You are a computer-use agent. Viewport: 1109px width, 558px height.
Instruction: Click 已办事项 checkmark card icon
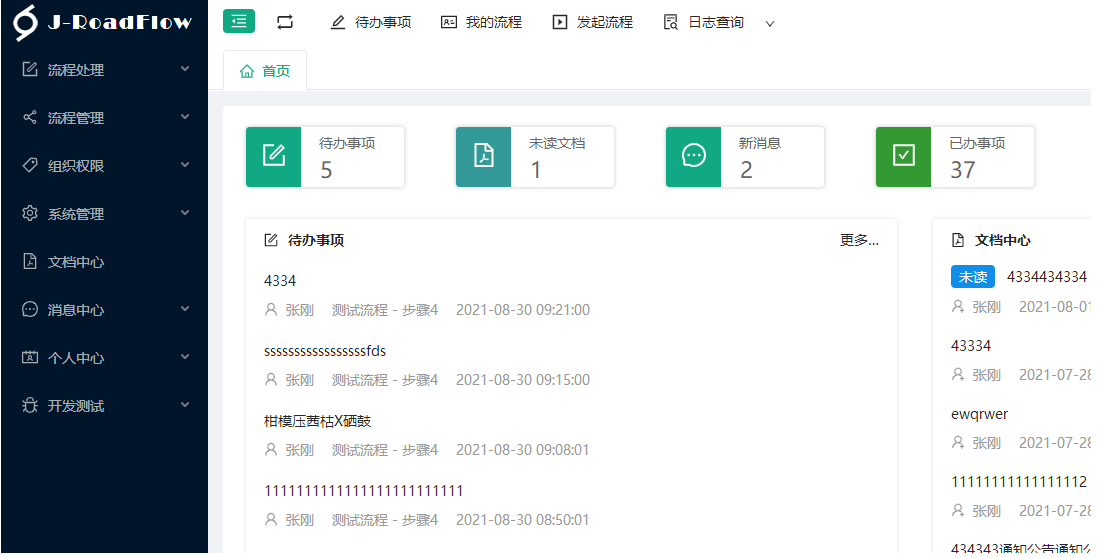coord(904,156)
